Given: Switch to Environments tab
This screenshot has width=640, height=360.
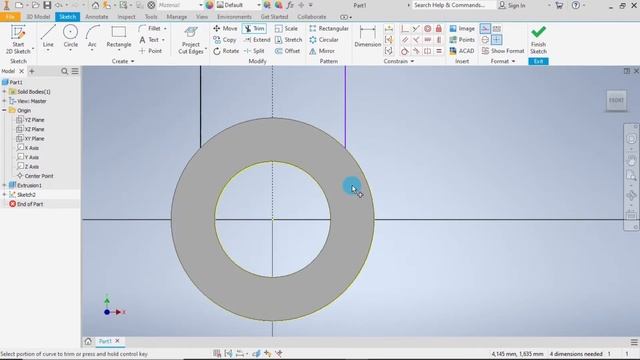Looking at the screenshot, I should coord(234,17).
